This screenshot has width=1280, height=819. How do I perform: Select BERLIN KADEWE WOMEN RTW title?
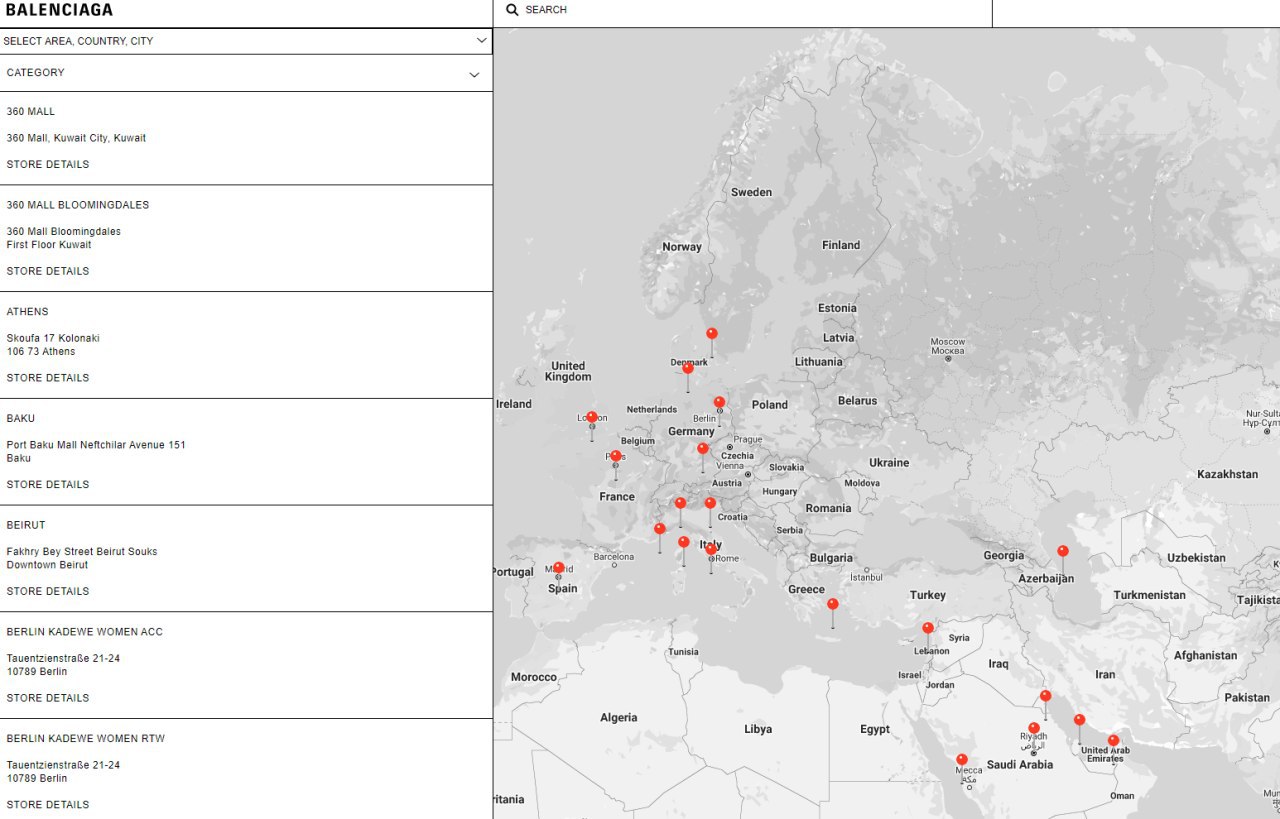pos(86,738)
